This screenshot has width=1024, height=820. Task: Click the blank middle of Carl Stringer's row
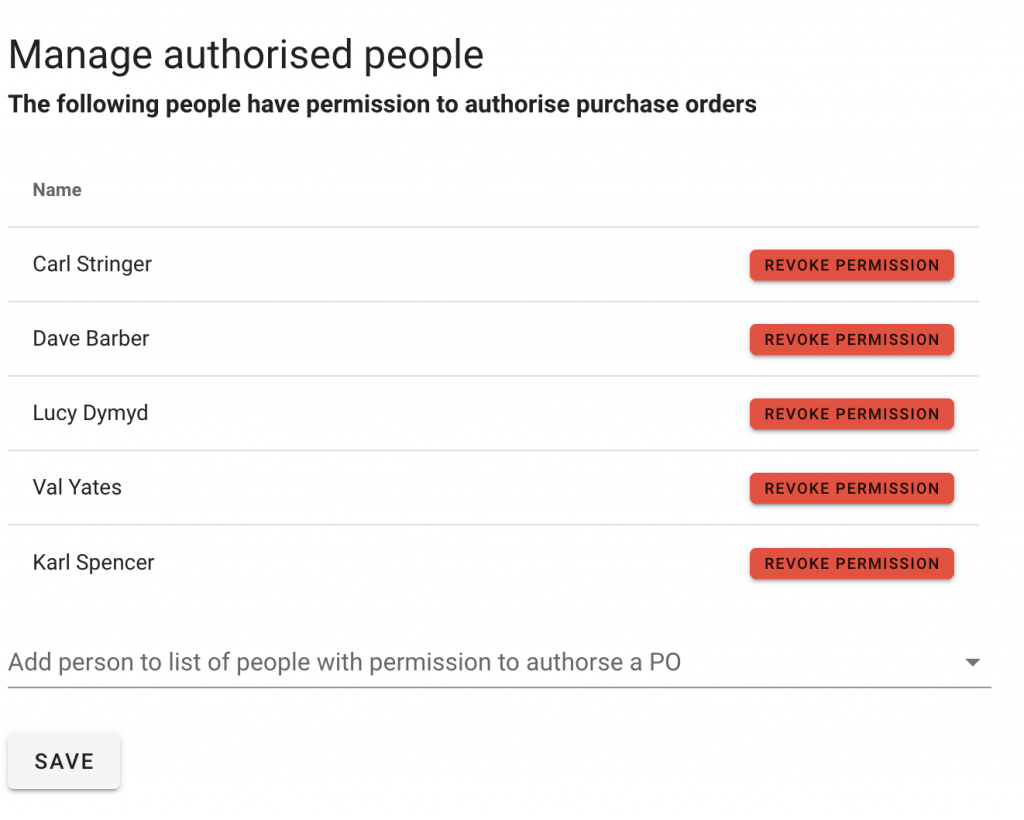coord(450,264)
